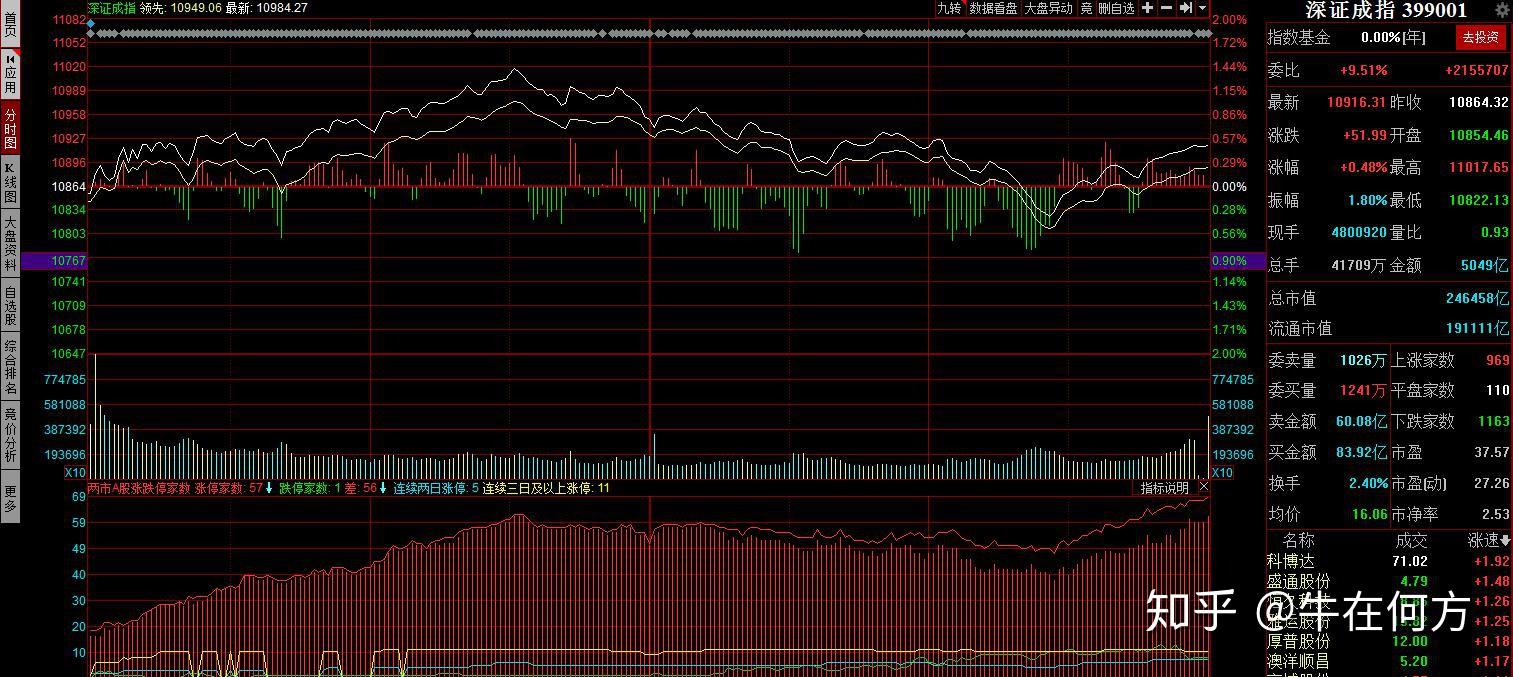Open 大盘异动 panel
Viewport: 1513px width, 677px height.
point(1048,8)
